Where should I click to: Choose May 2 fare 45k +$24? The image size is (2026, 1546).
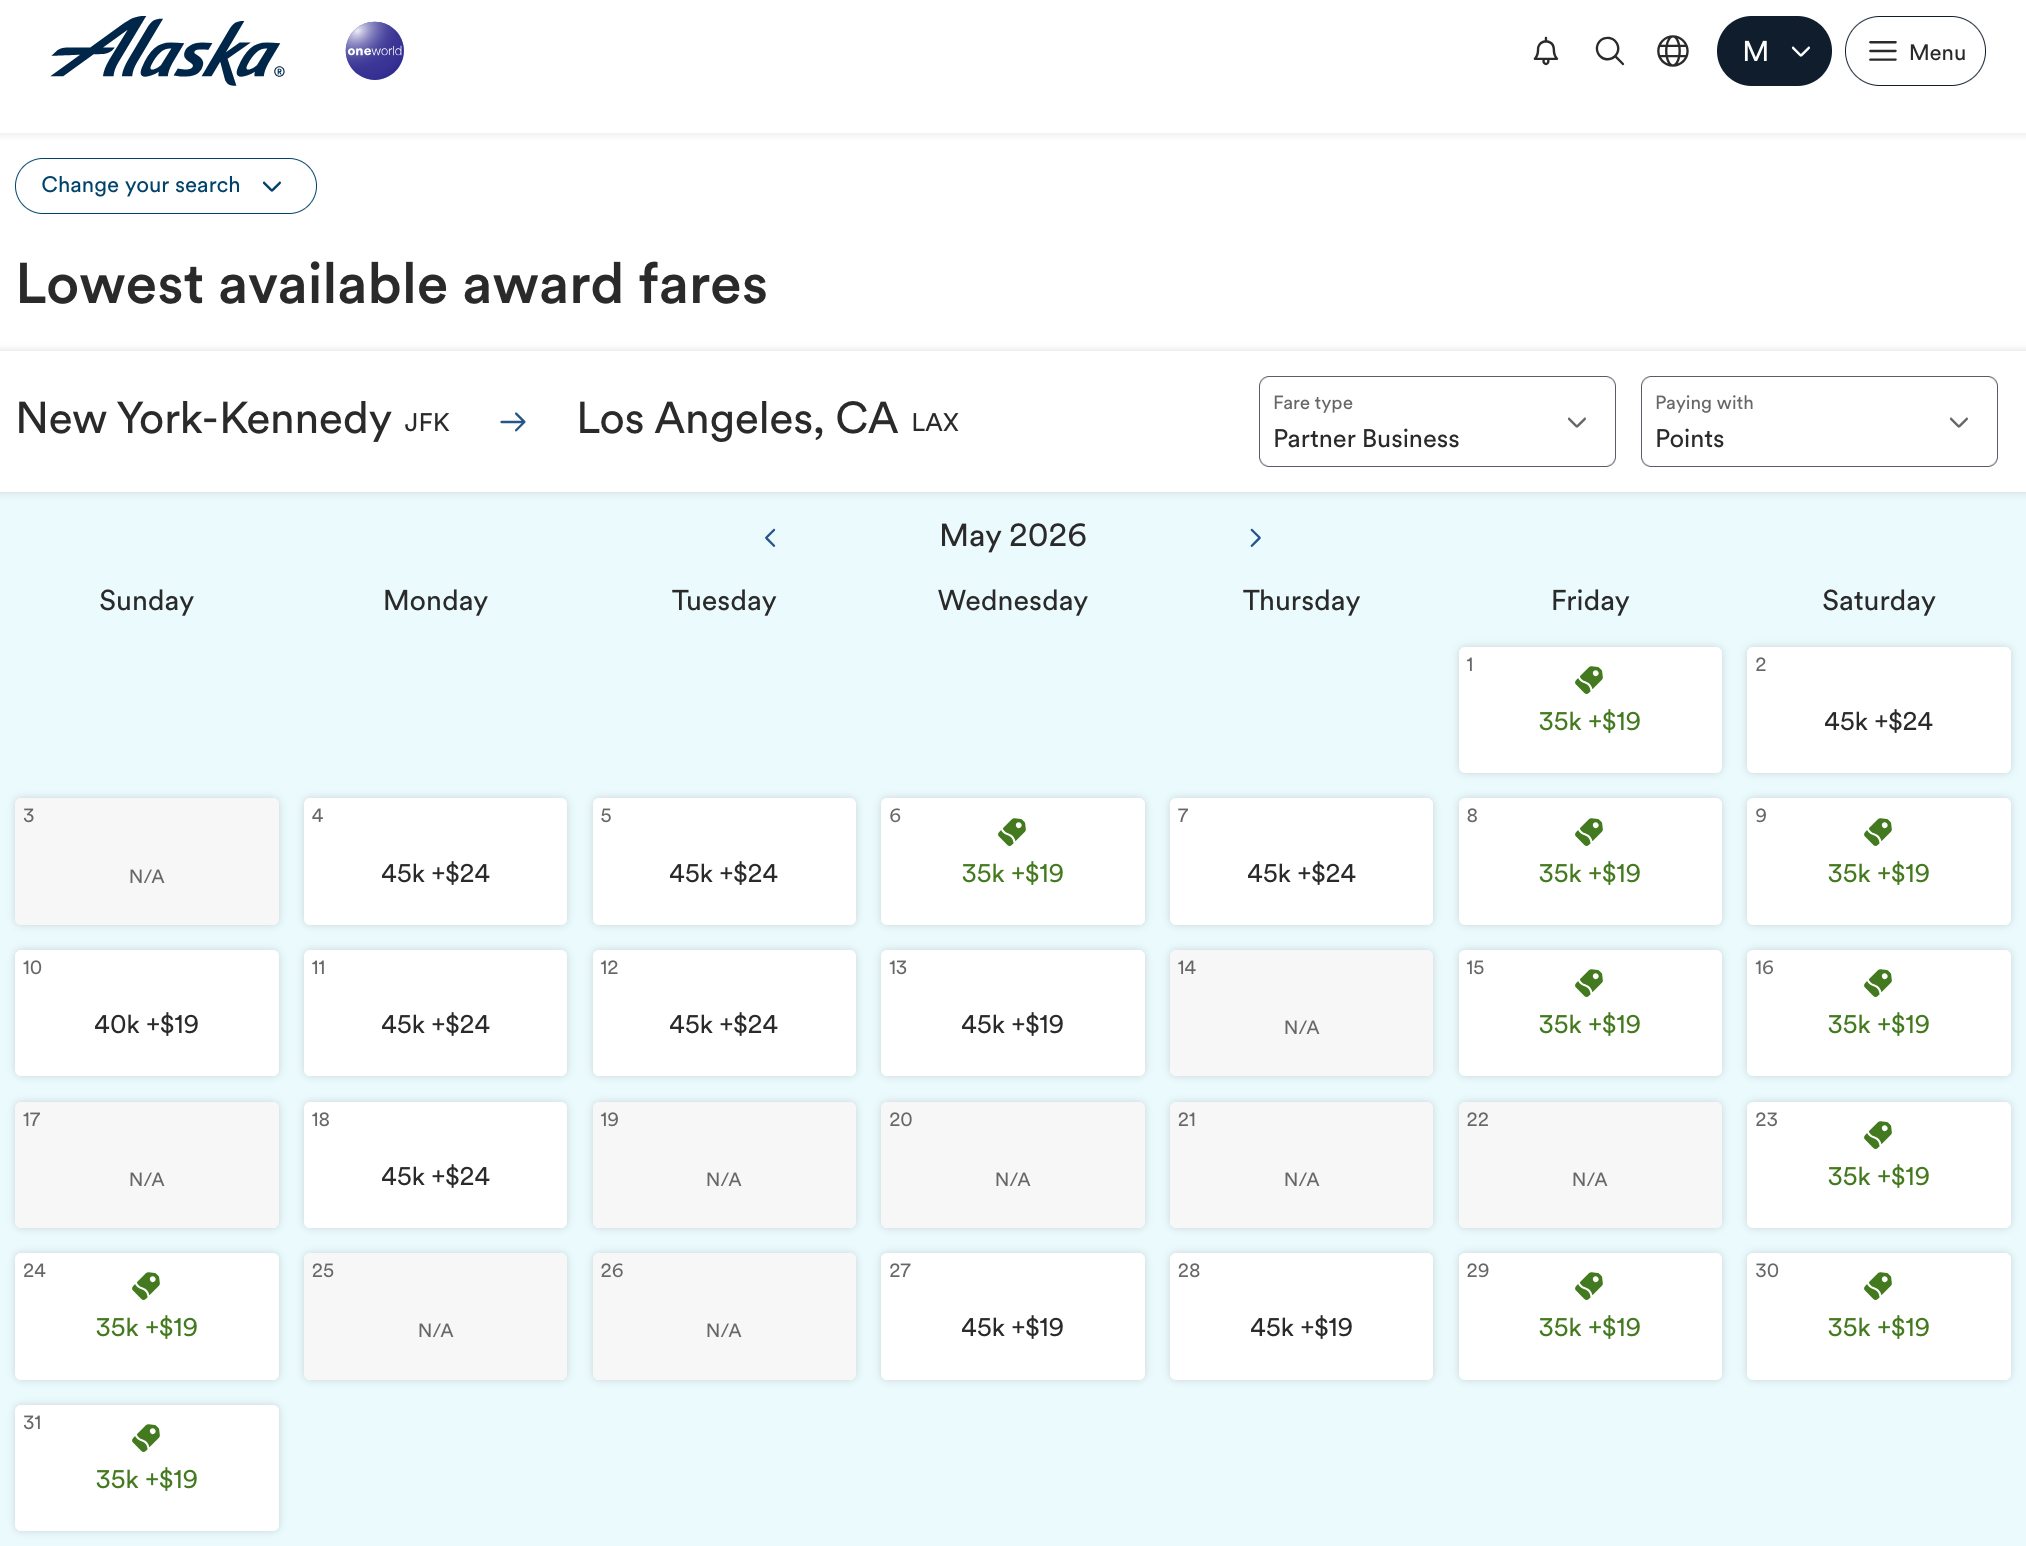click(x=1877, y=710)
